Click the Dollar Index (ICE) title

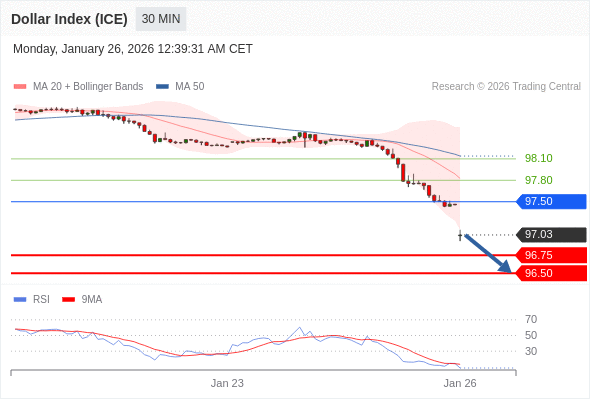tap(69, 19)
